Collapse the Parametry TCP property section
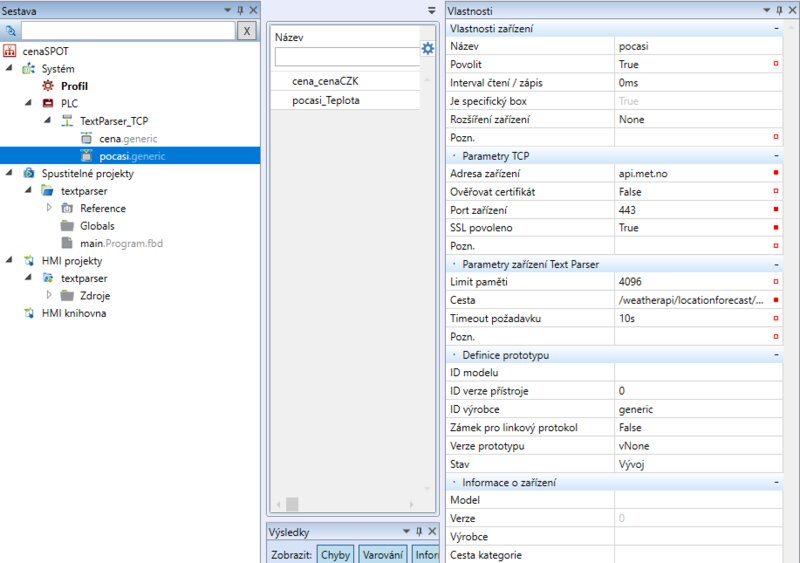This screenshot has height=563, width=800. [x=776, y=157]
